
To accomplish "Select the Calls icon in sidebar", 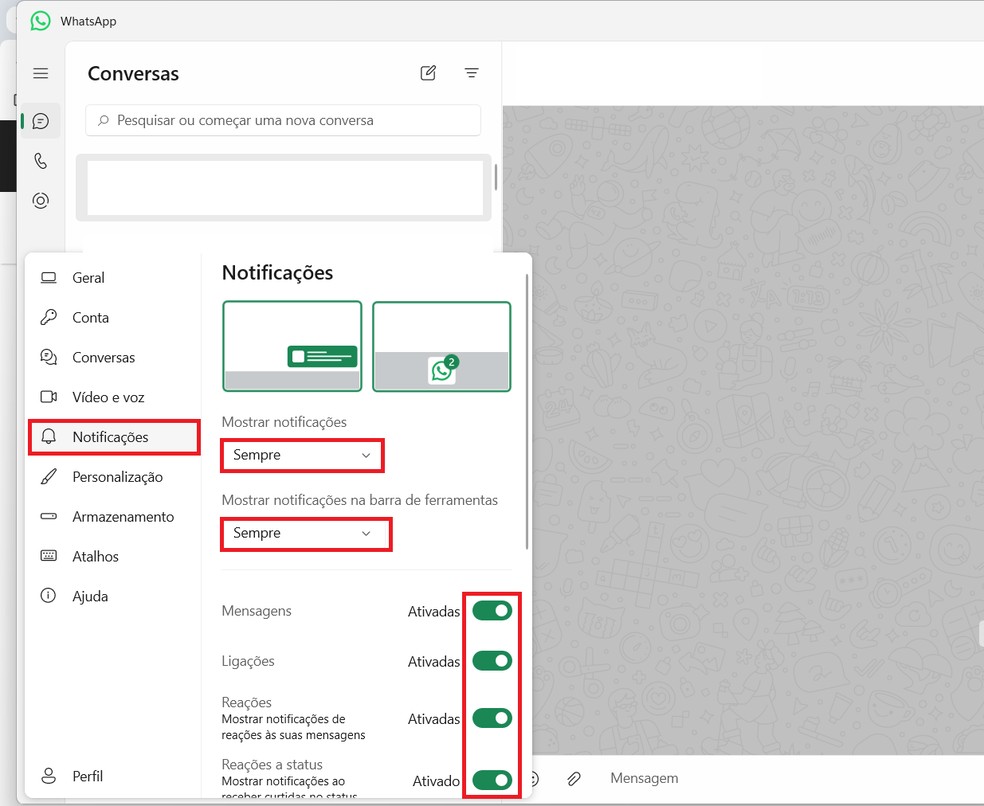I will pos(40,160).
